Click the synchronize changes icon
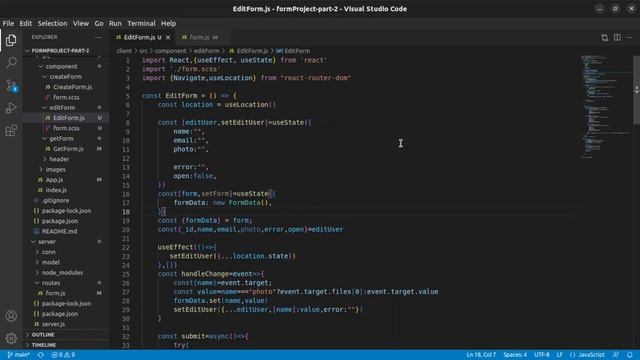The height and width of the screenshot is (360, 640). (x=41, y=355)
